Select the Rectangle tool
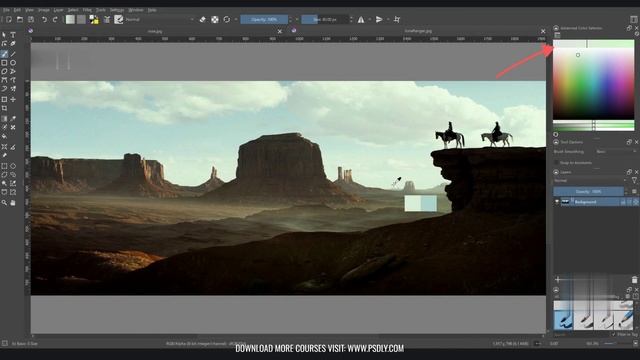640x360 pixels. click(x=4, y=63)
